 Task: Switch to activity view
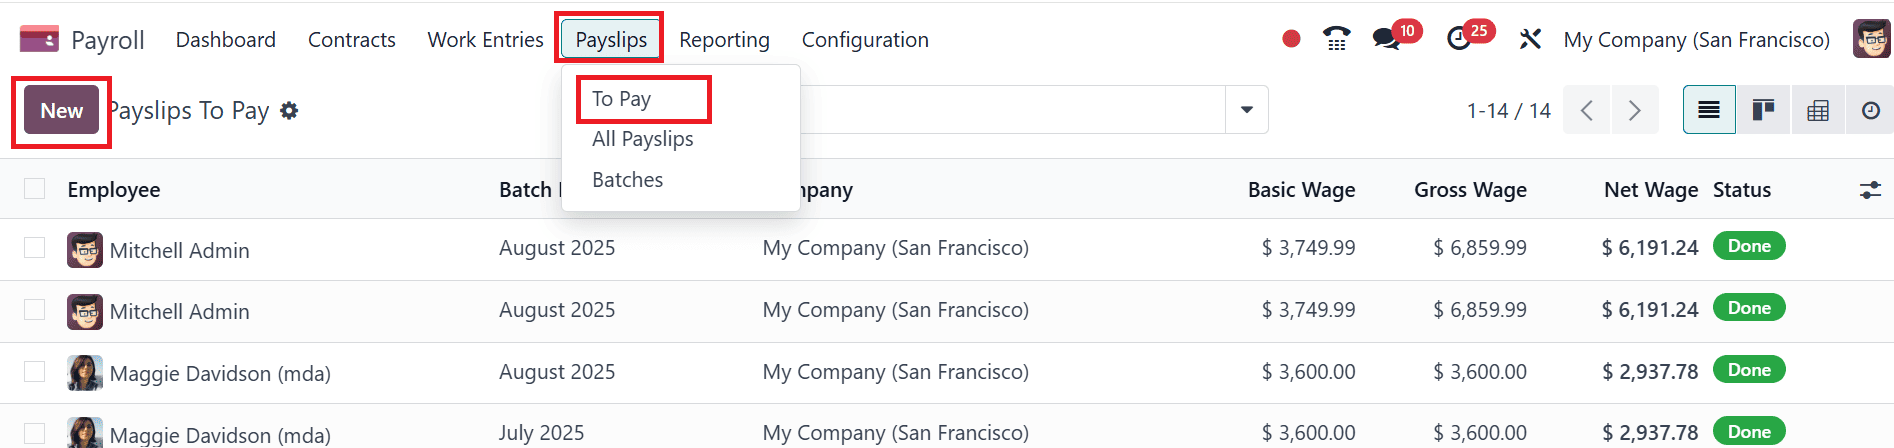pos(1870,110)
